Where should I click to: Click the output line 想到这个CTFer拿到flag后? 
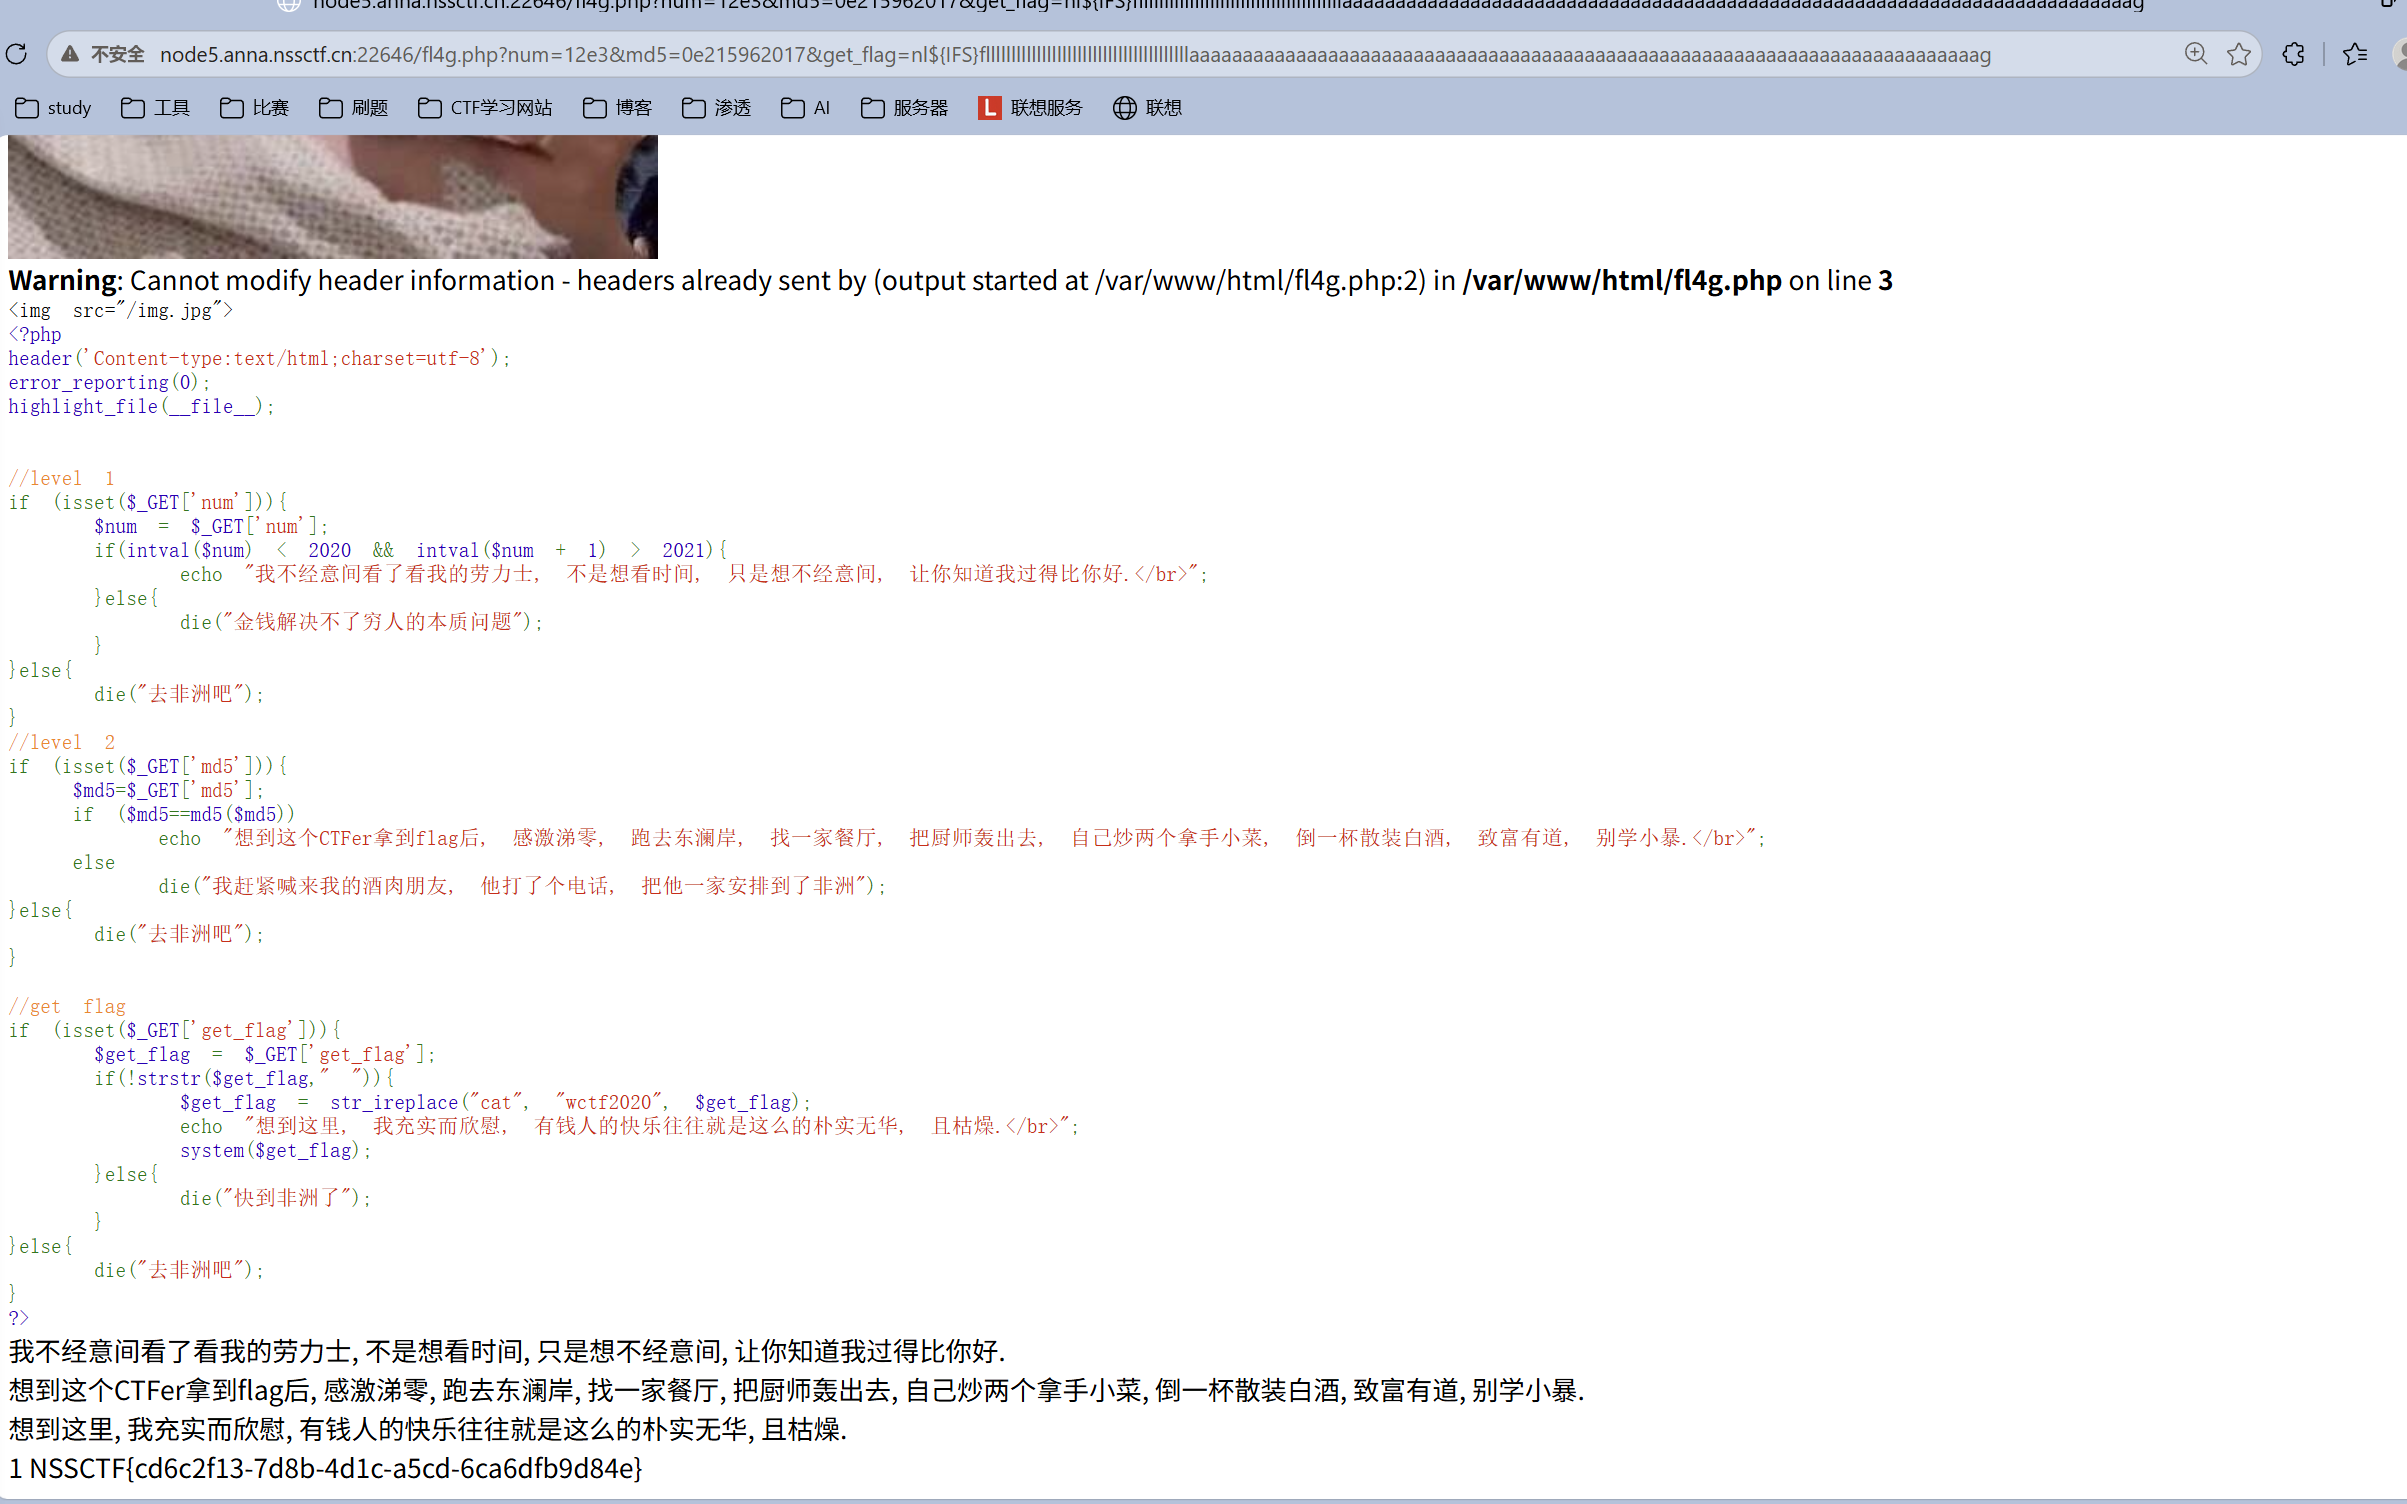pyautogui.click(x=796, y=1391)
